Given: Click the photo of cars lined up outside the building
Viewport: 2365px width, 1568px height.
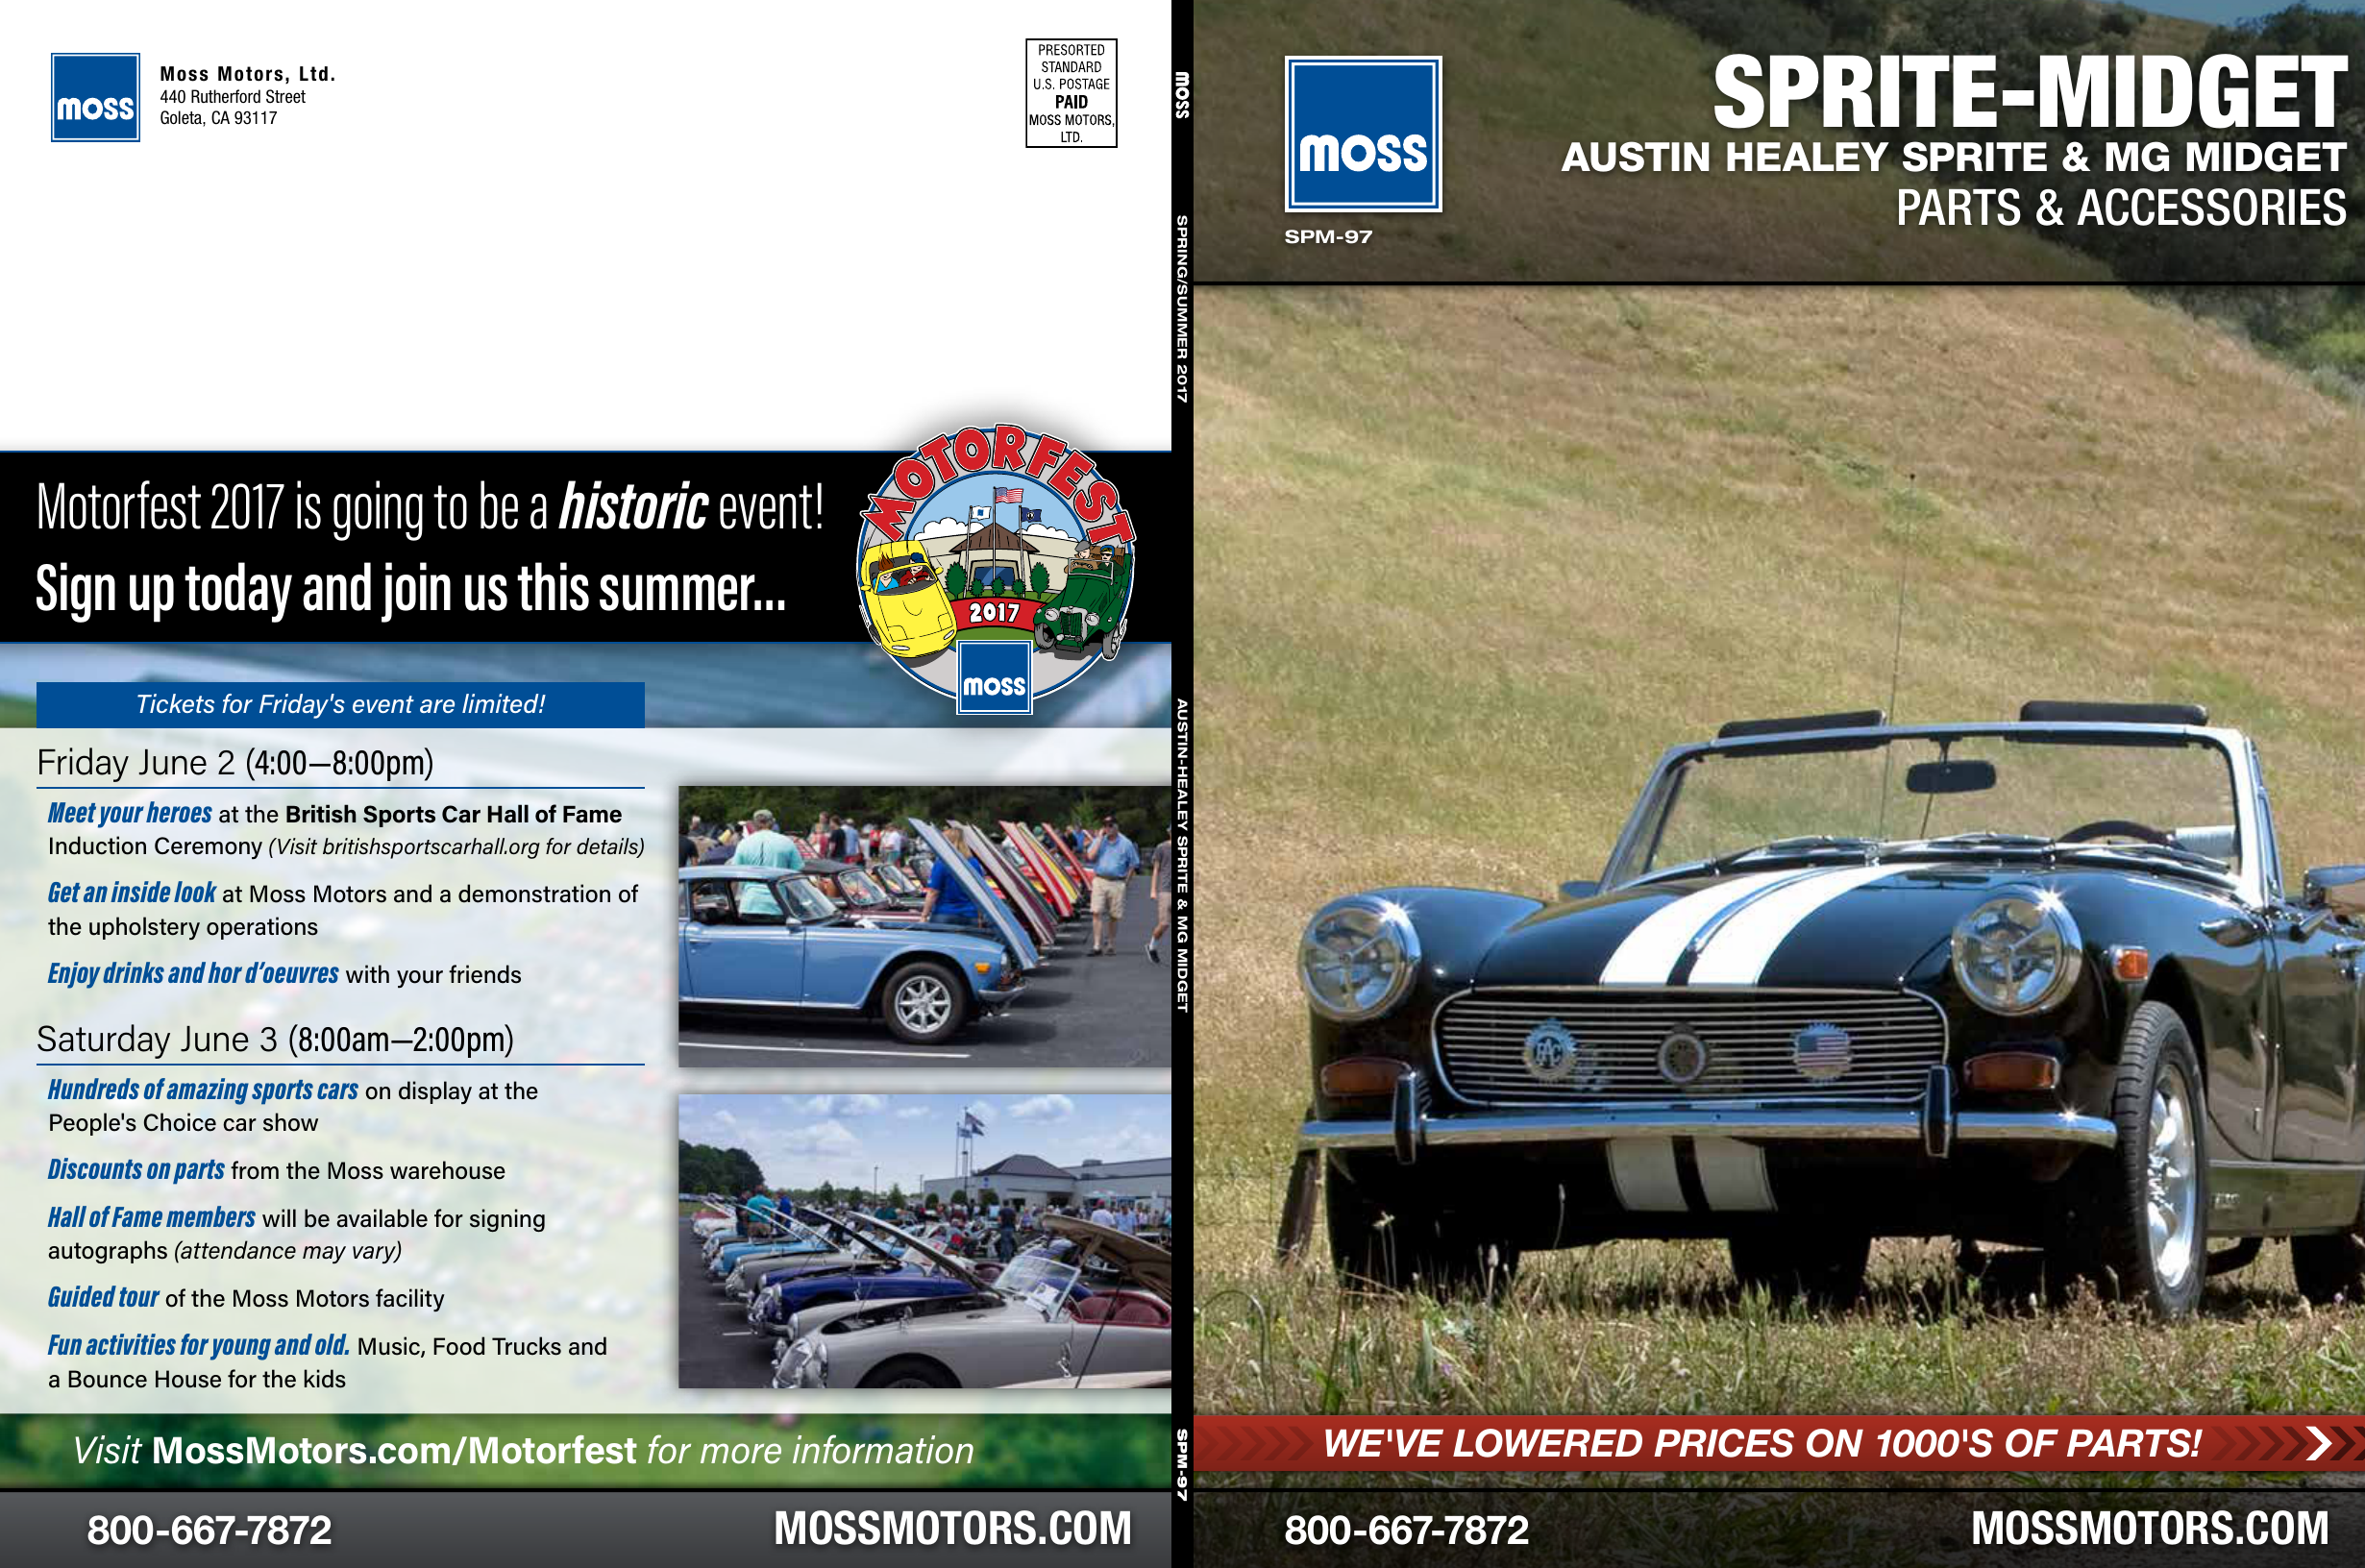Looking at the screenshot, I should click(924, 1240).
